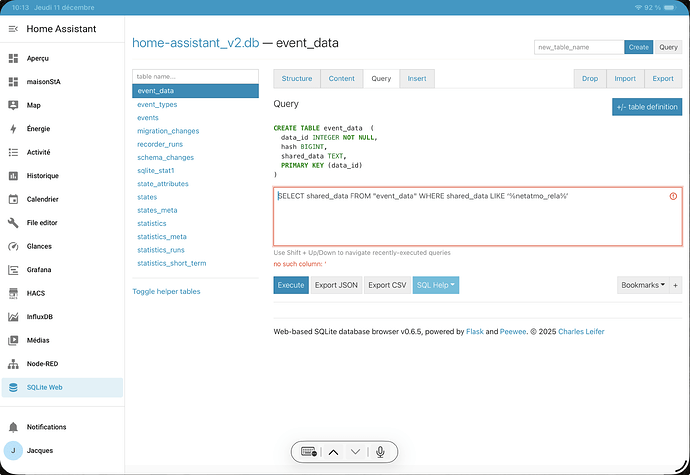Click the Execute button
This screenshot has height=475, width=690.
coord(291,285)
